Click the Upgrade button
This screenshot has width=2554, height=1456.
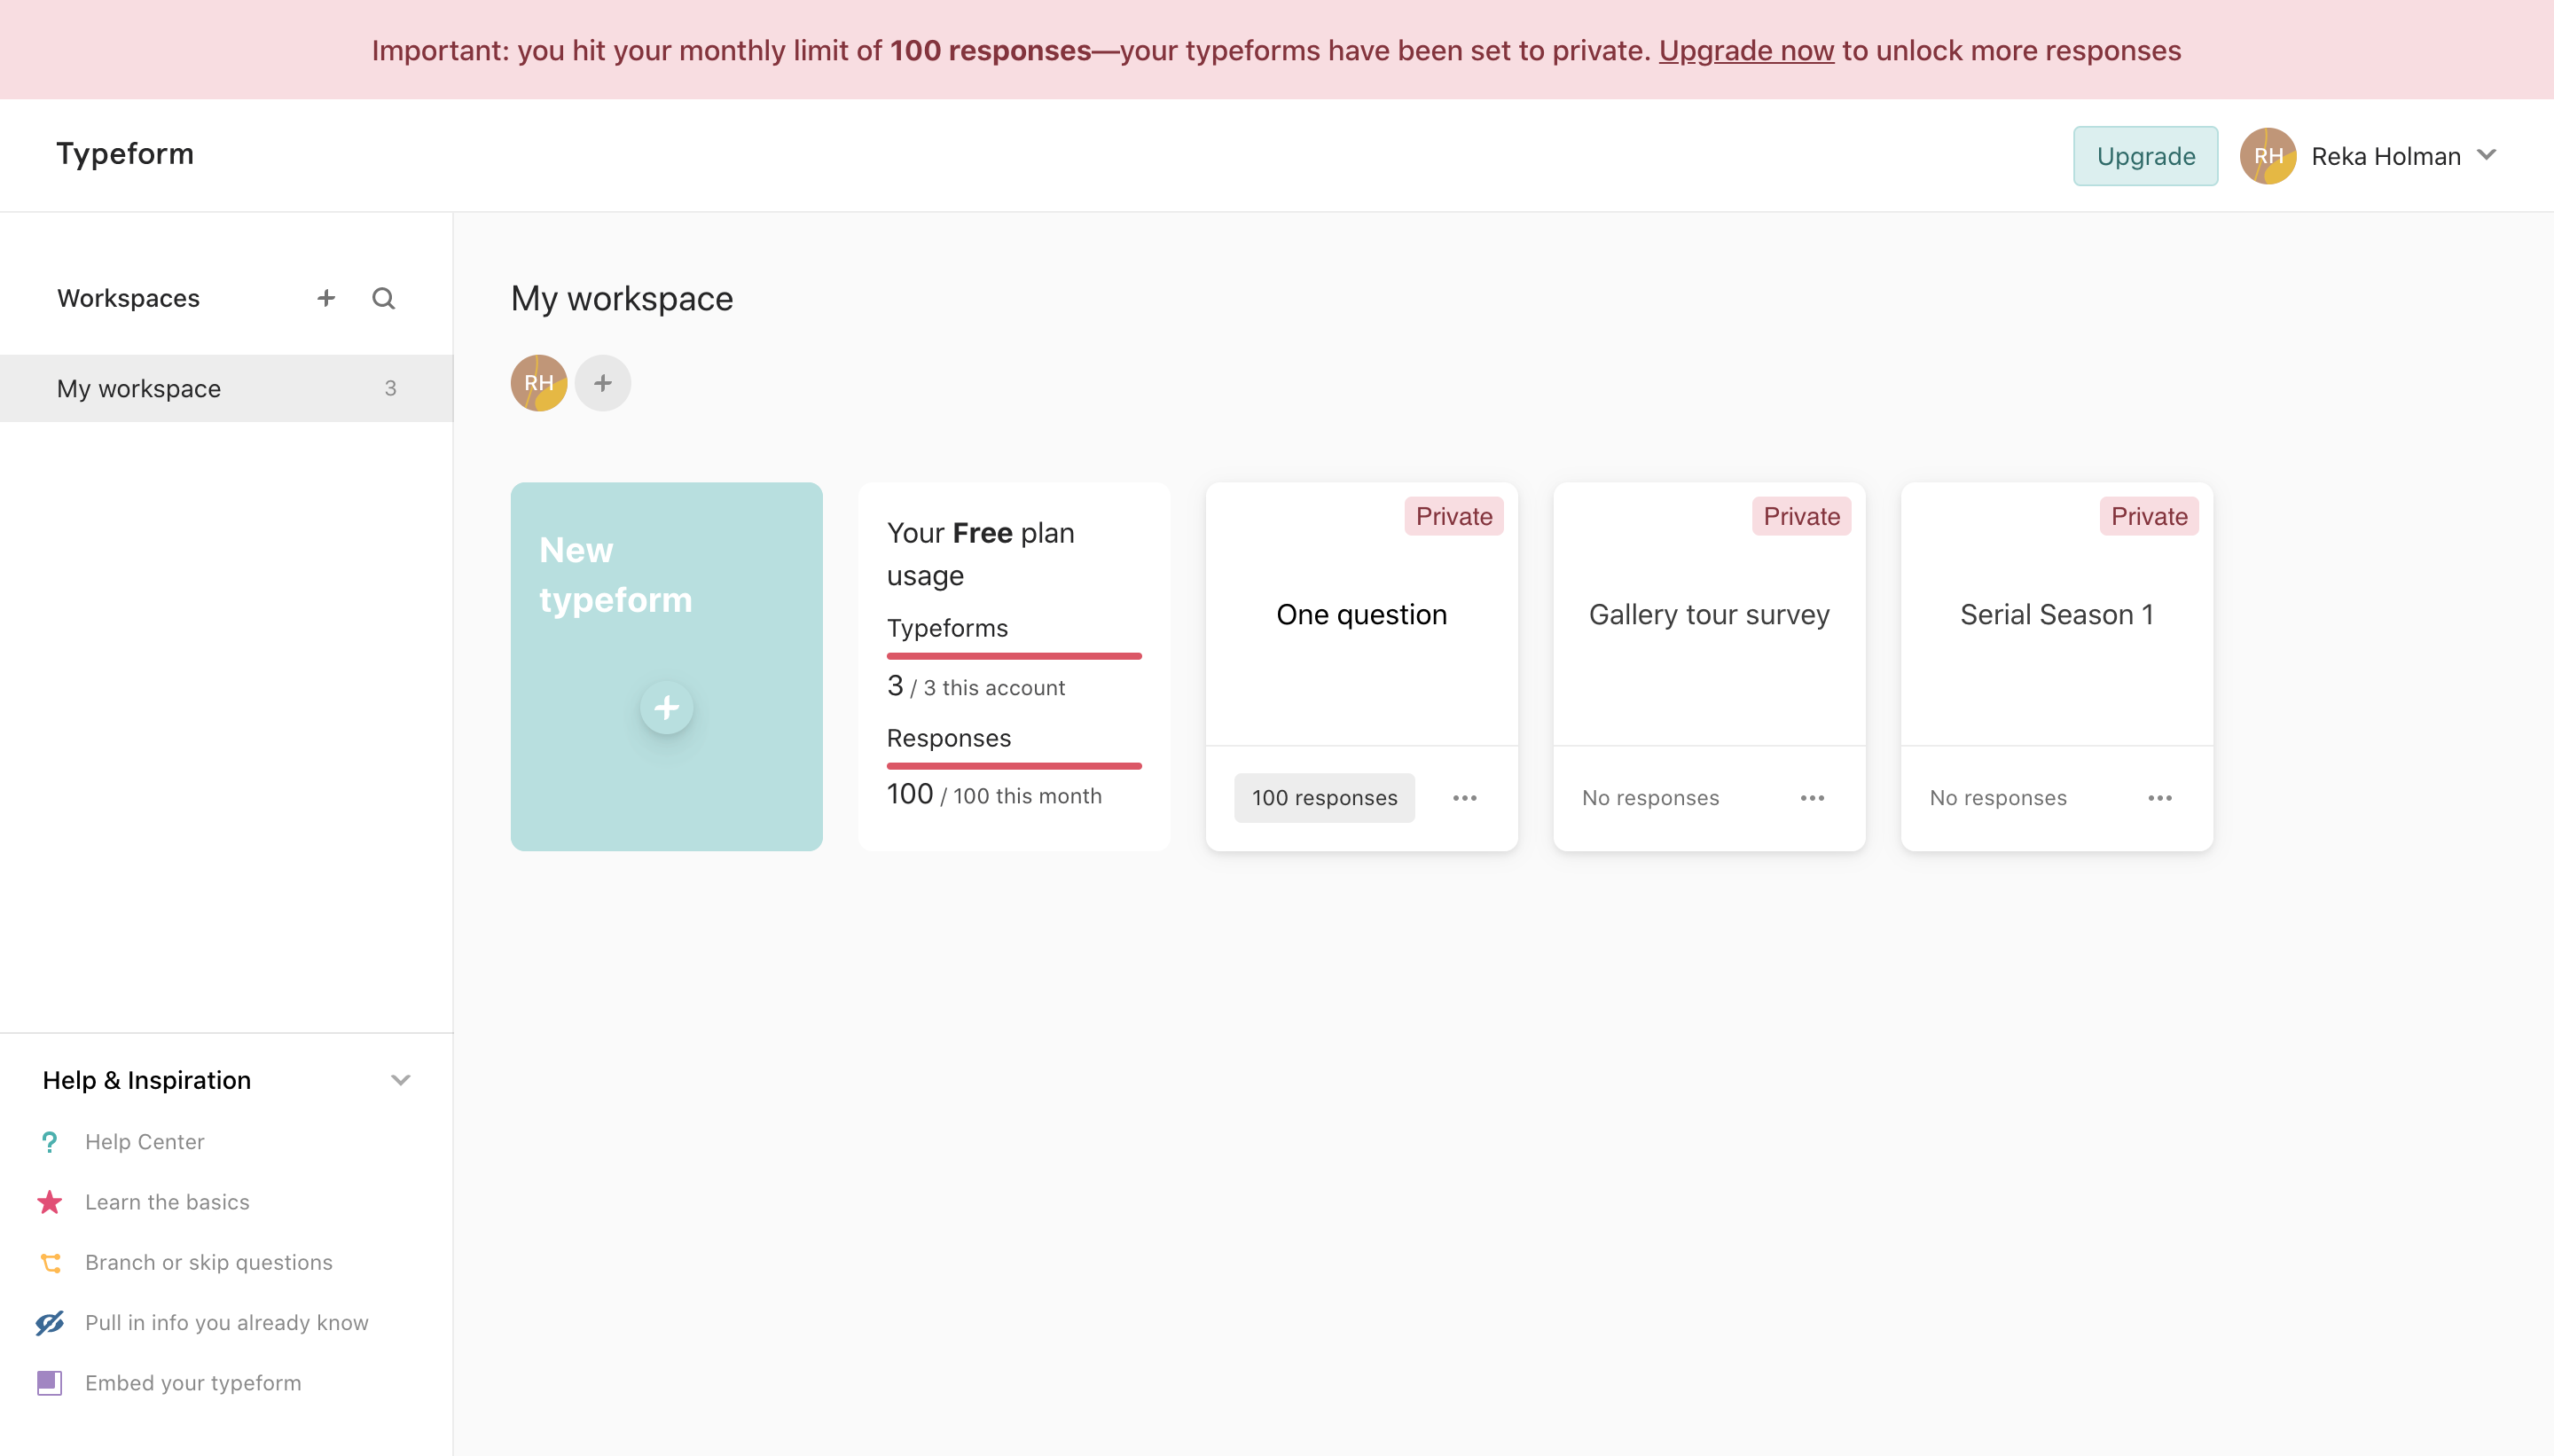[2146, 156]
